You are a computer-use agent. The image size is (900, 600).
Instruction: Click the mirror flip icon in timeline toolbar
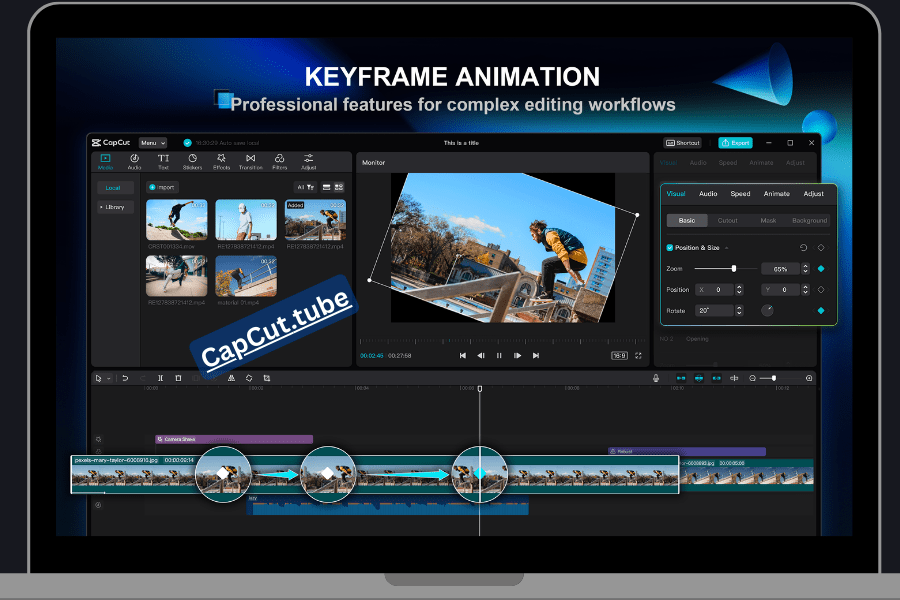click(231, 378)
